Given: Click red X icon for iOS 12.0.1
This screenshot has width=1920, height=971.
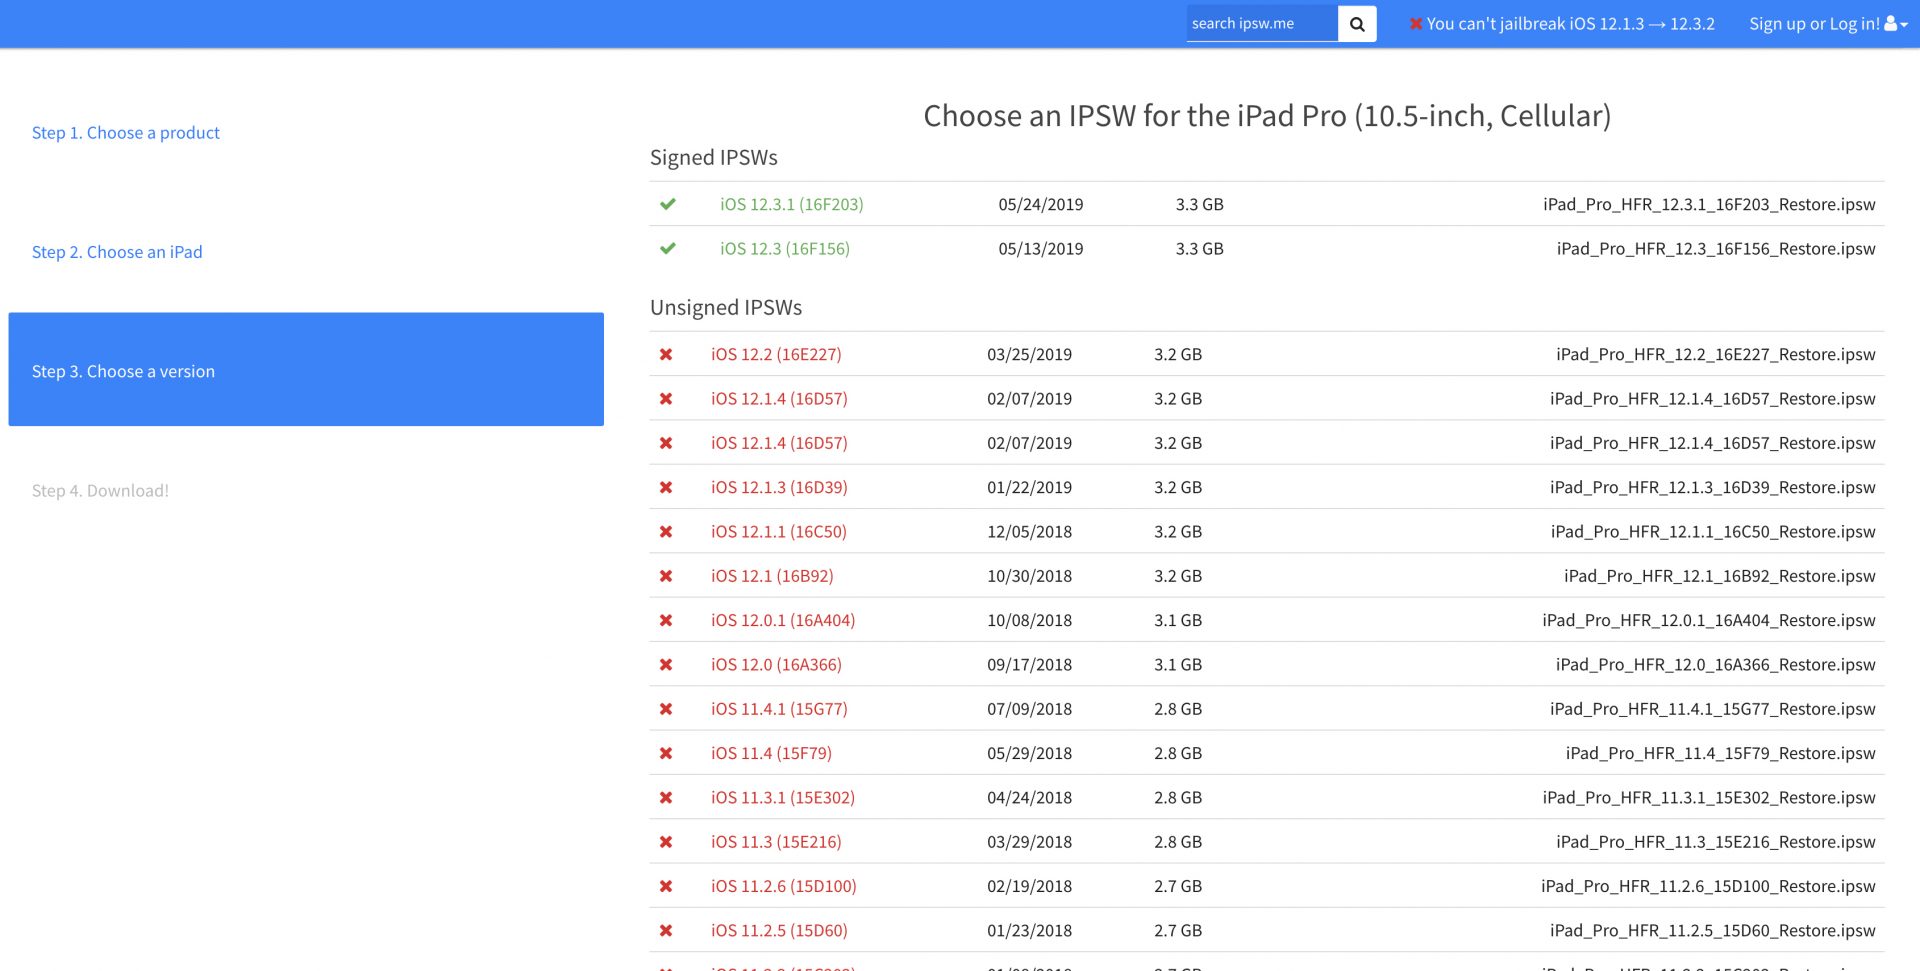Looking at the screenshot, I should coord(666,620).
